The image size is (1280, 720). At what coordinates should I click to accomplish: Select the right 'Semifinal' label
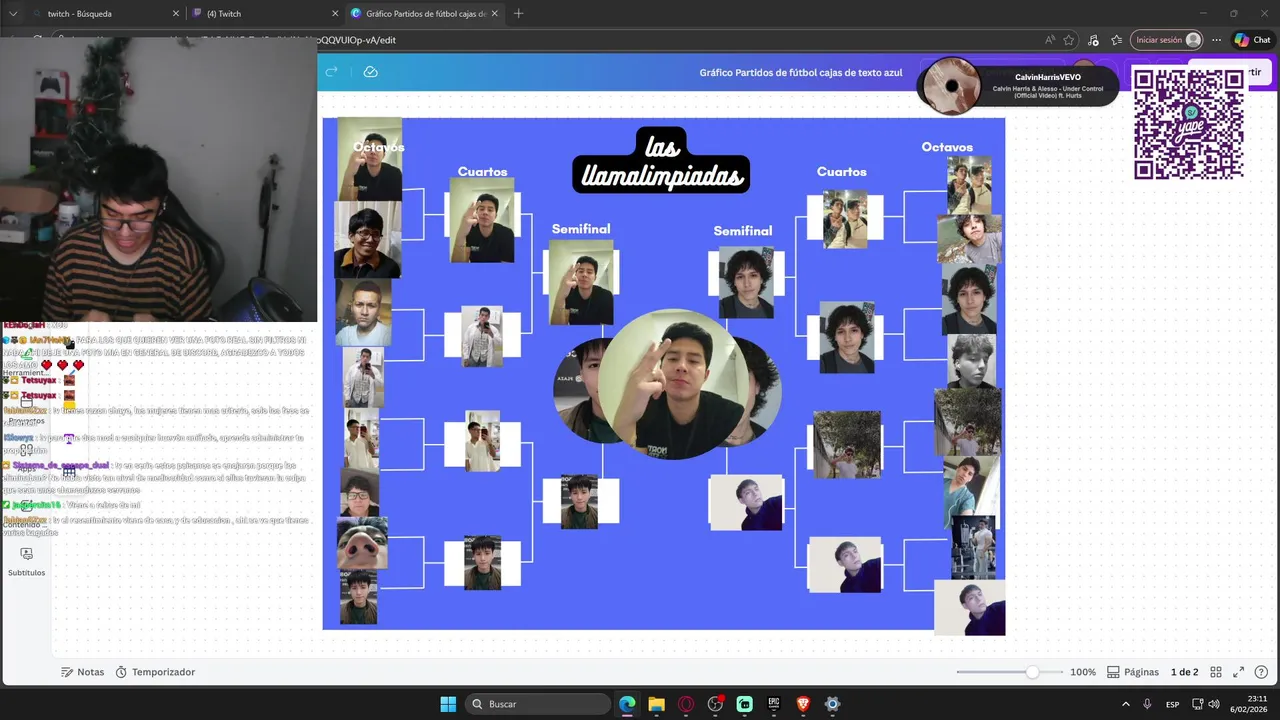tap(743, 231)
